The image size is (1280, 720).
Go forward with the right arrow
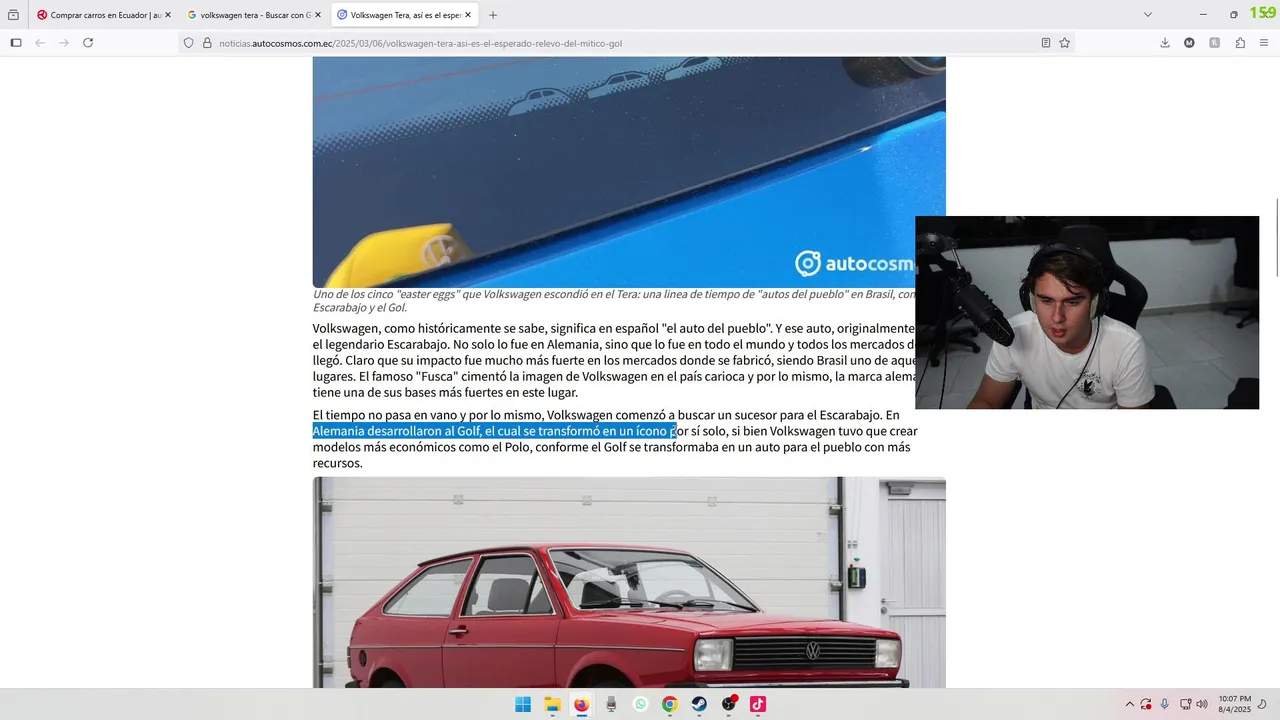(64, 43)
